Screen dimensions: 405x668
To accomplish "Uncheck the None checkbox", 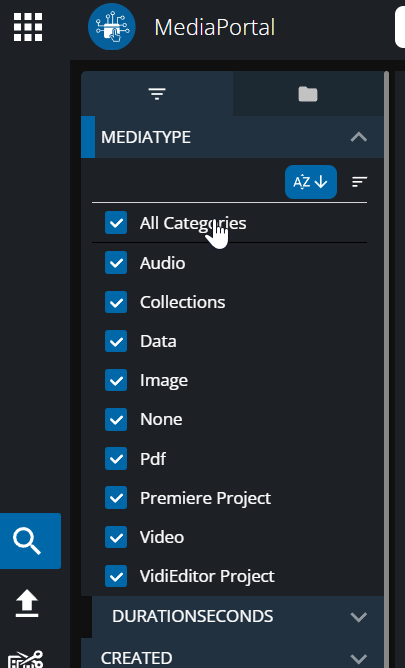I will (x=116, y=419).
